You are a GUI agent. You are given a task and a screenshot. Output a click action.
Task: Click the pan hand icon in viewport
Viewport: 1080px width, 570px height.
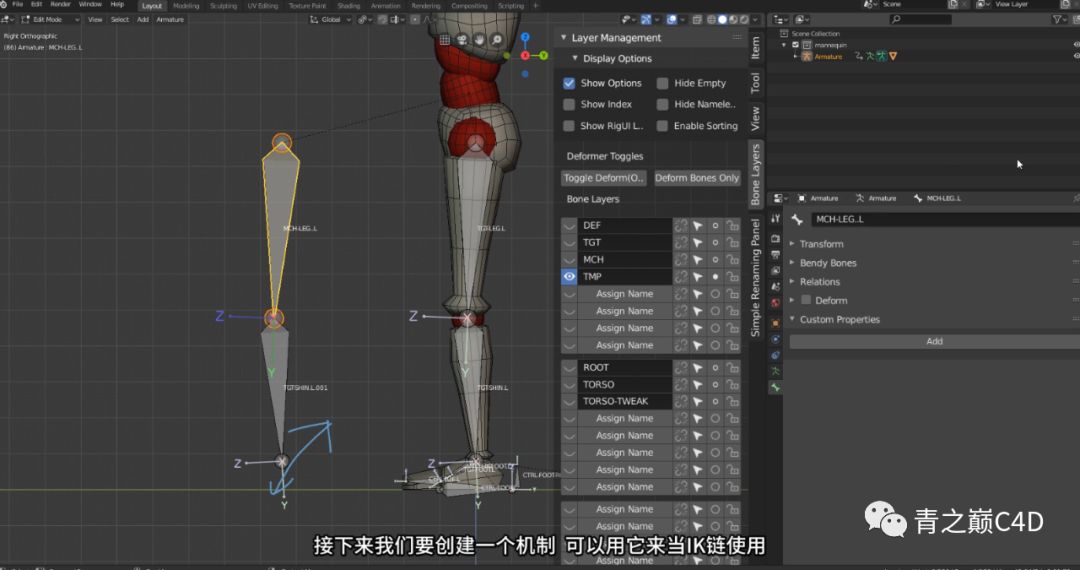click(479, 40)
